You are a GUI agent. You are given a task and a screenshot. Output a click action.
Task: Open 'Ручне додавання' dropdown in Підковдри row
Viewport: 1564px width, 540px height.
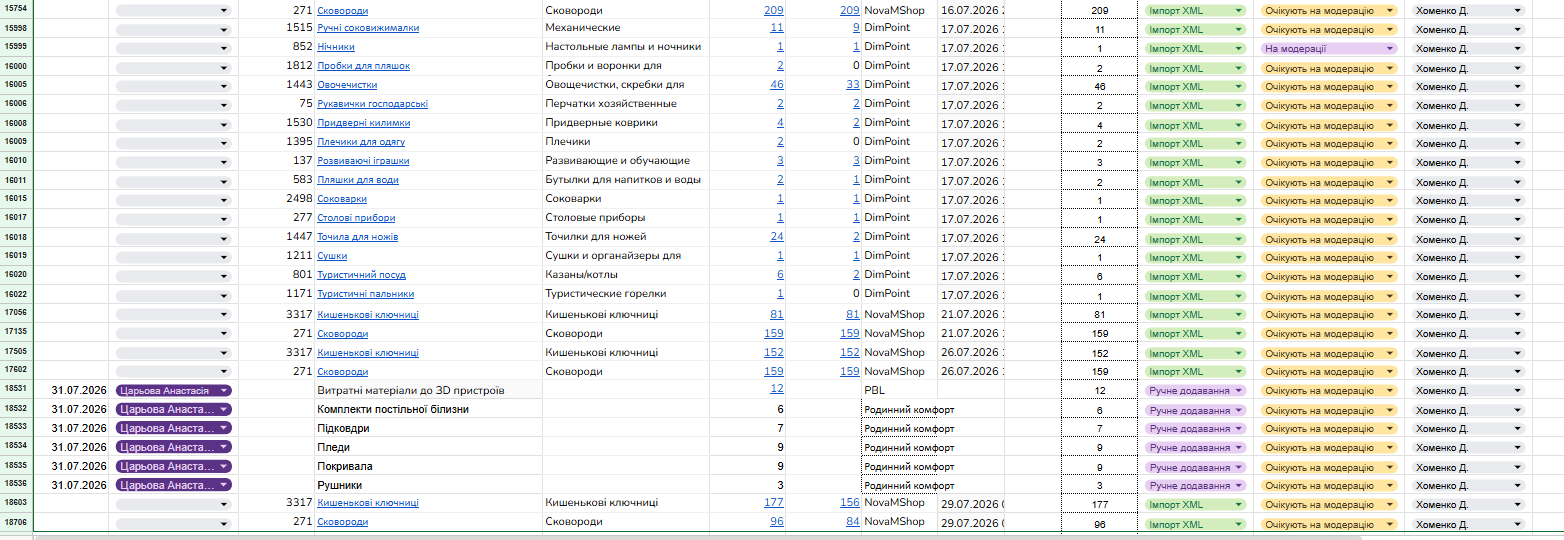[x=1194, y=429]
